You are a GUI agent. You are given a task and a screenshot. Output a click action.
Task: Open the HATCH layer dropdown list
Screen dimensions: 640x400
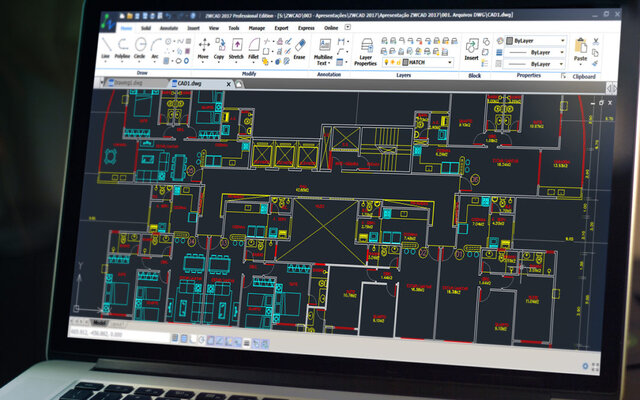pyautogui.click(x=449, y=62)
